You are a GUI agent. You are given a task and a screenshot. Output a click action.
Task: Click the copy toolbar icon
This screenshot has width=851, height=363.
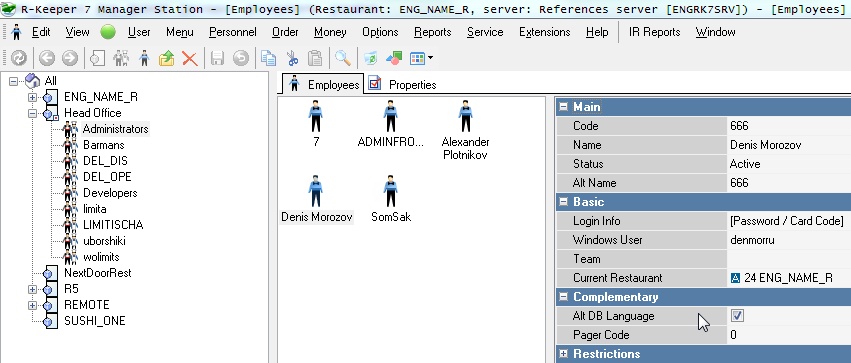click(268, 58)
